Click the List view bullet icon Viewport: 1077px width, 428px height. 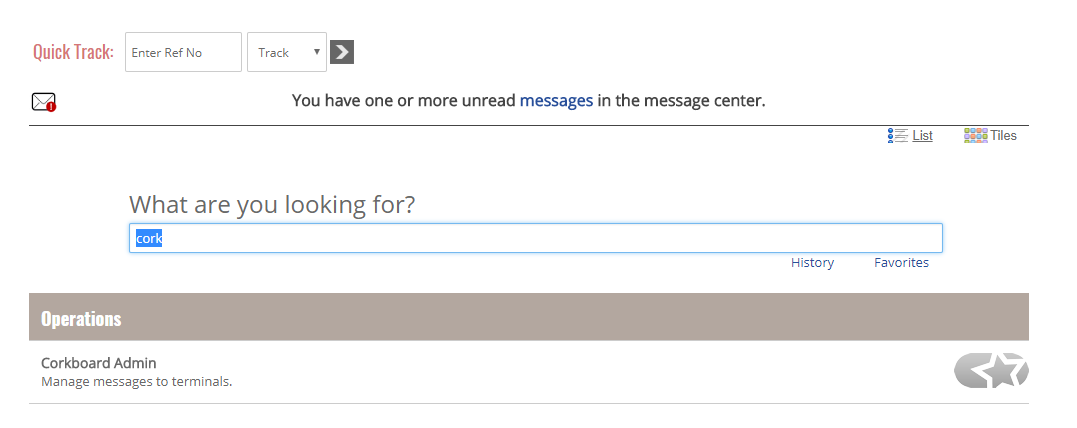898,135
